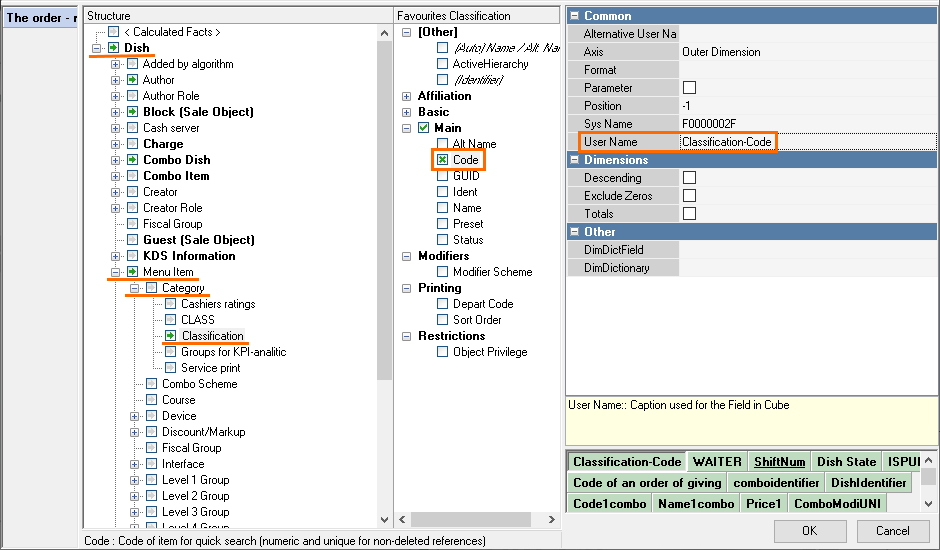The width and height of the screenshot is (940, 550).
Task: Select the Level 3 Group tree item
Action: (195, 512)
